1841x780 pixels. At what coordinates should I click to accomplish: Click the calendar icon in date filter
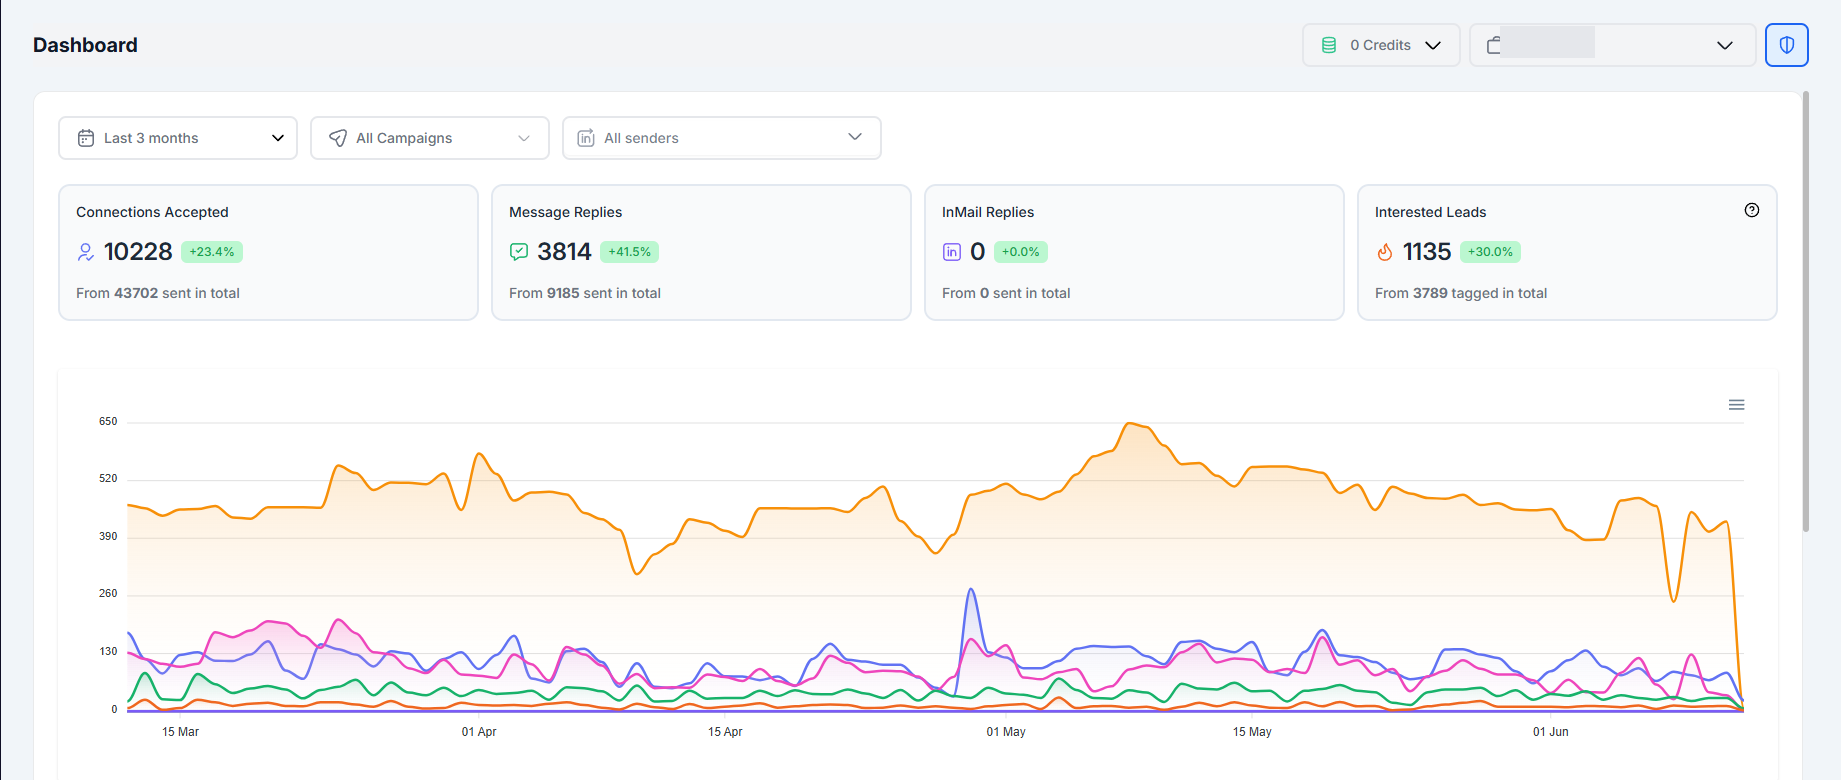point(86,138)
